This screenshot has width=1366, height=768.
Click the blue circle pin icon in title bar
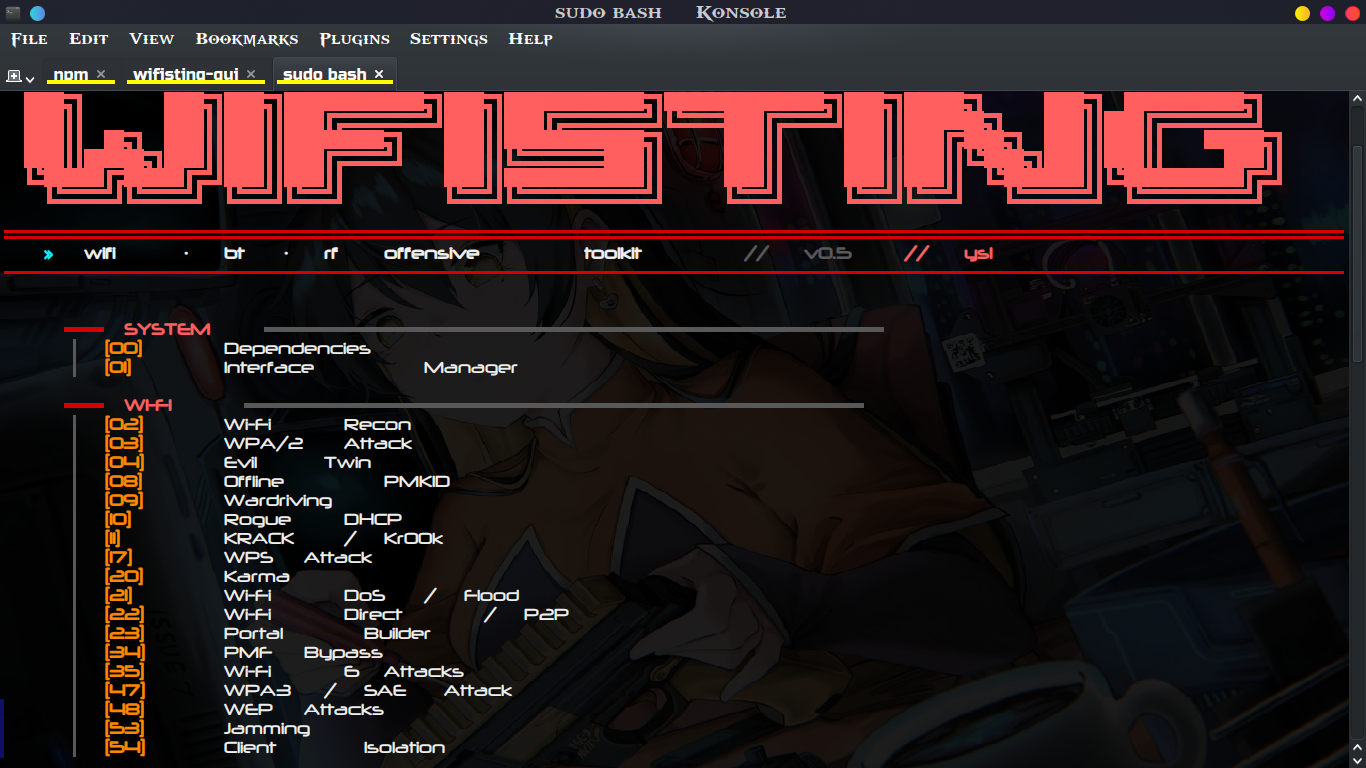pos(38,13)
